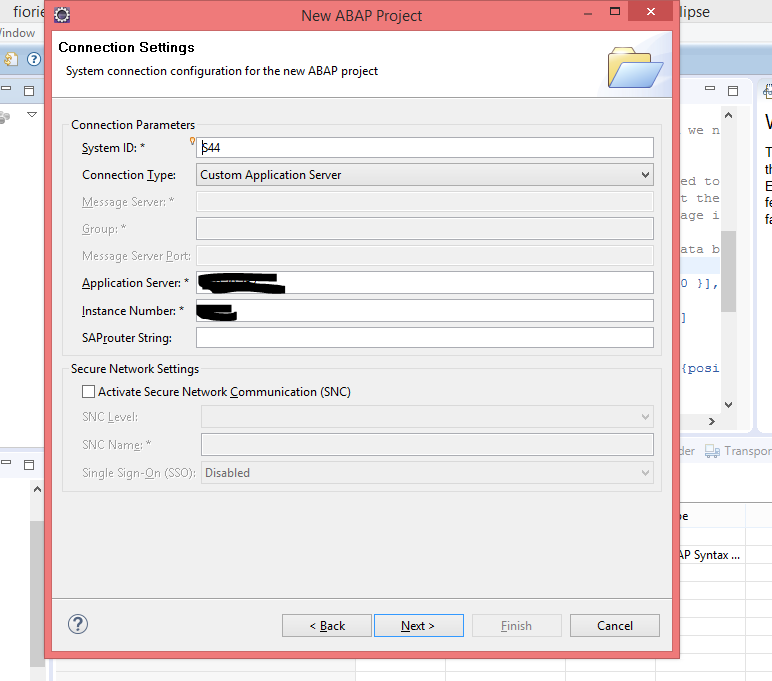The image size is (772, 681).
Task: Click the System ID input field
Action: [x=425, y=148]
